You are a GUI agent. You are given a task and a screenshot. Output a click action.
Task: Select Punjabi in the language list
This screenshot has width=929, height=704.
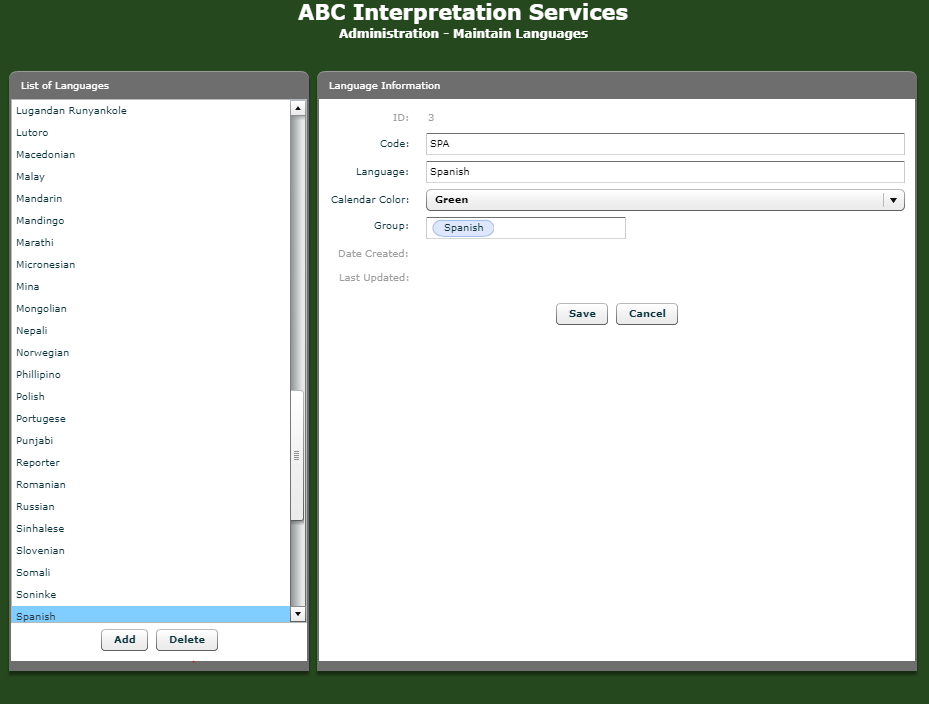[x=151, y=440]
